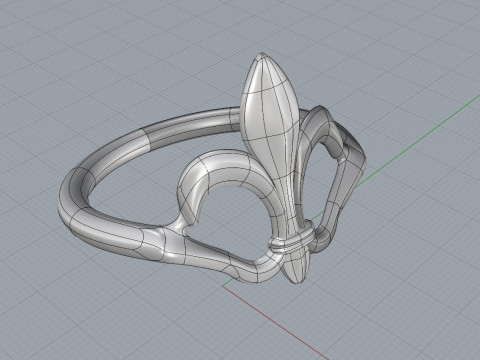Click the horizontal binding band on fleur-de-lis

click(x=292, y=240)
